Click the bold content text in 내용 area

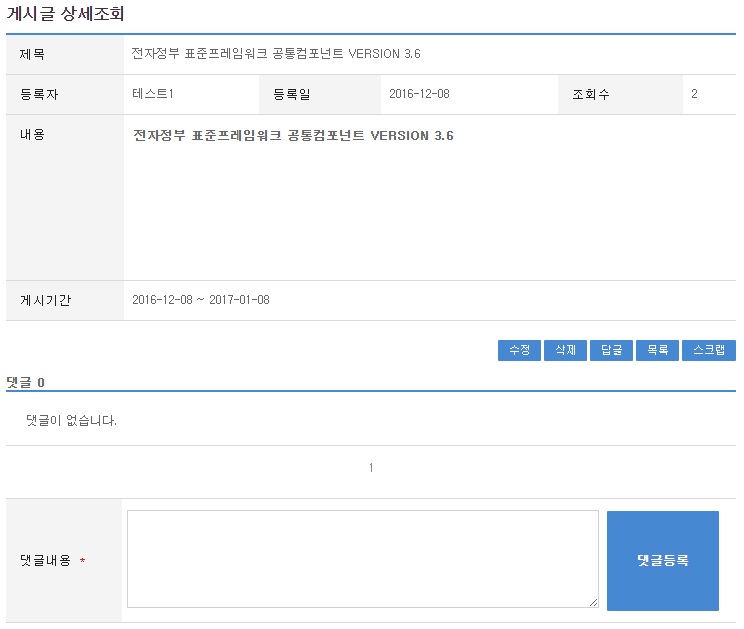click(293, 135)
